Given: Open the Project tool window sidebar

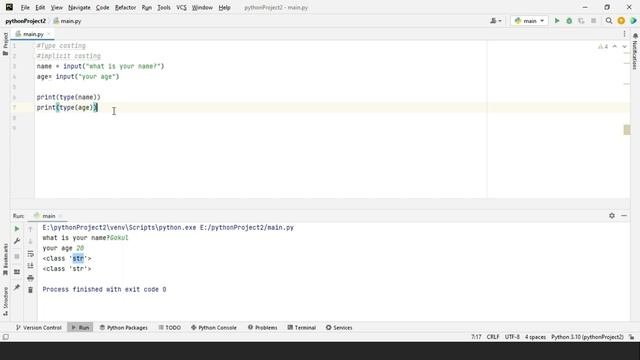Looking at the screenshot, I should pos(5,44).
